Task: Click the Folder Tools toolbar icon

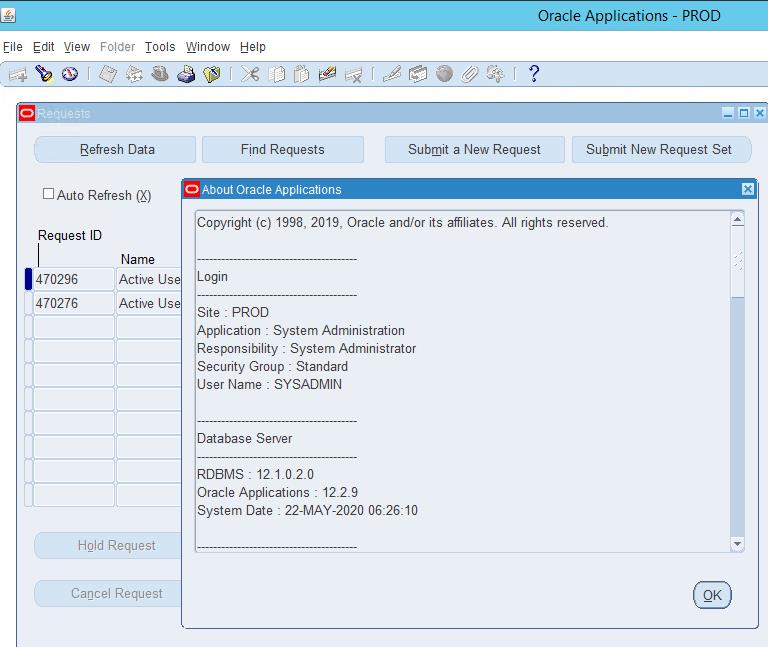Action: click(x=495, y=74)
